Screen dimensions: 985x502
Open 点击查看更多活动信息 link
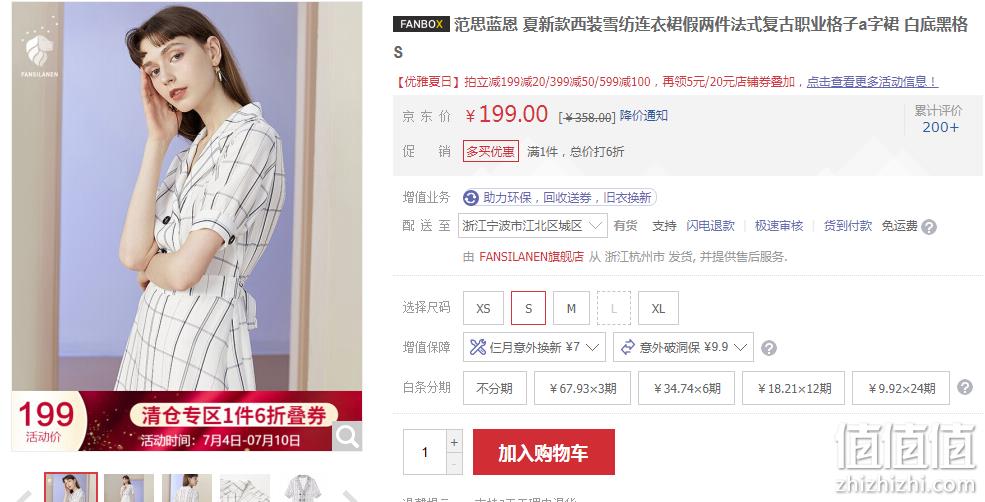click(x=873, y=82)
